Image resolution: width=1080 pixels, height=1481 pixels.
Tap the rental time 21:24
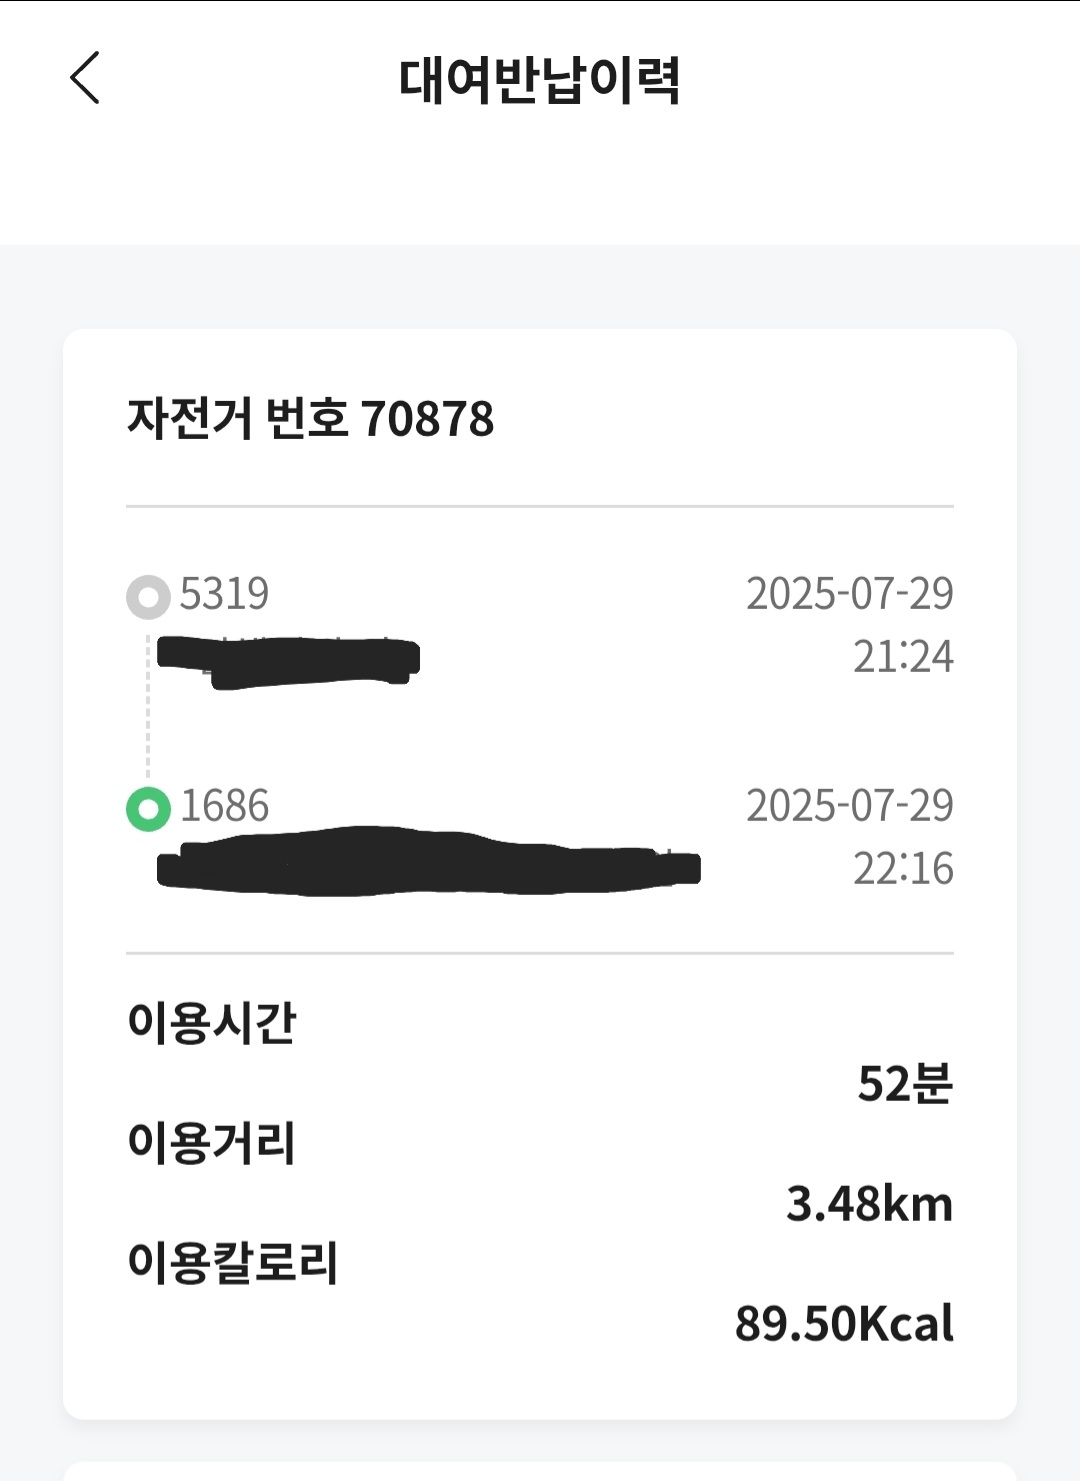pyautogui.click(x=903, y=657)
